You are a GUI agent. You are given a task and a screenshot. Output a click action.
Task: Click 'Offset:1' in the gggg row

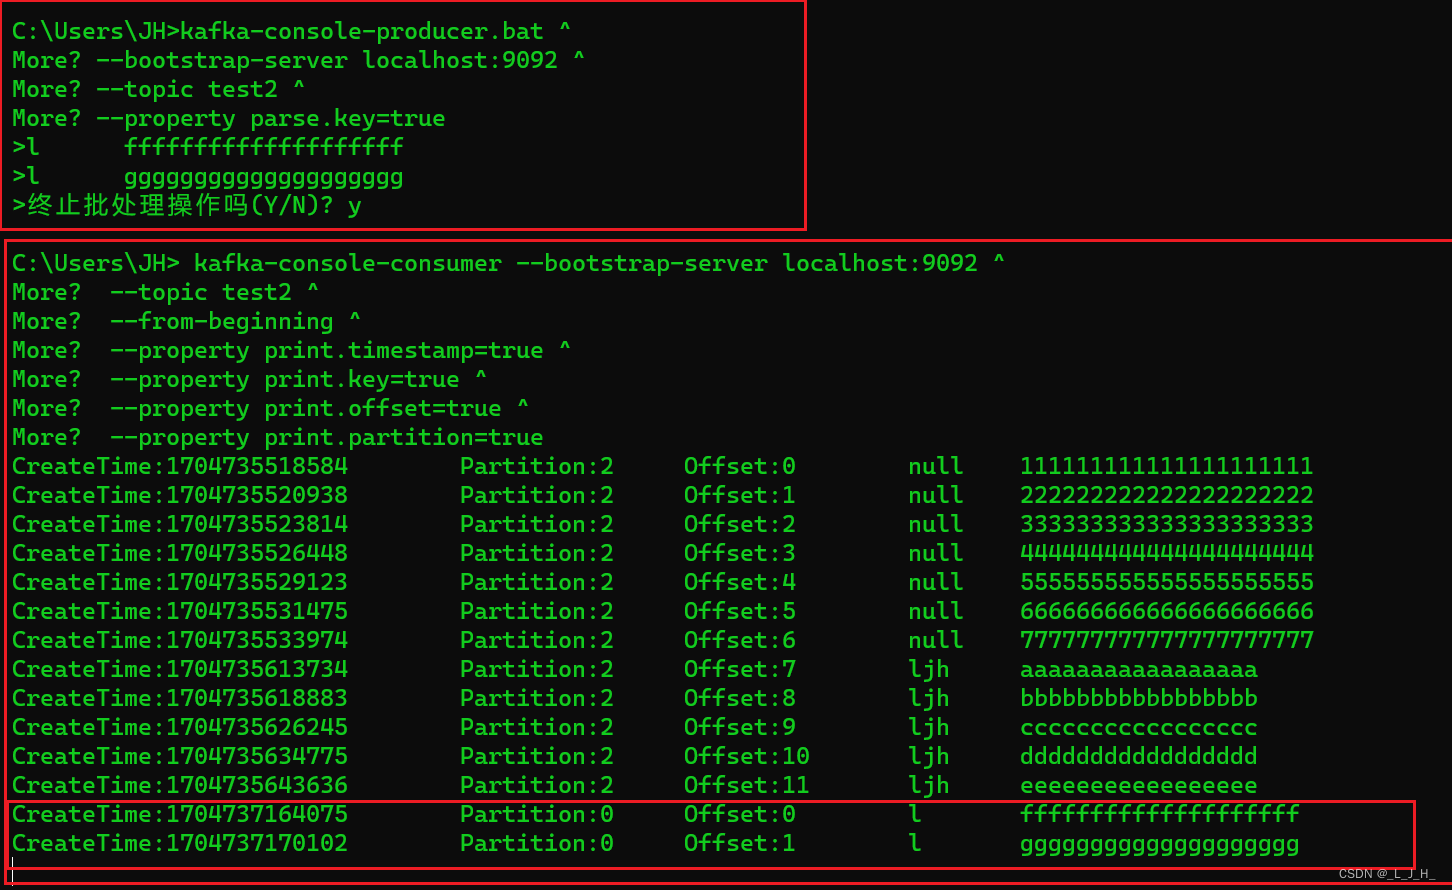pos(740,843)
